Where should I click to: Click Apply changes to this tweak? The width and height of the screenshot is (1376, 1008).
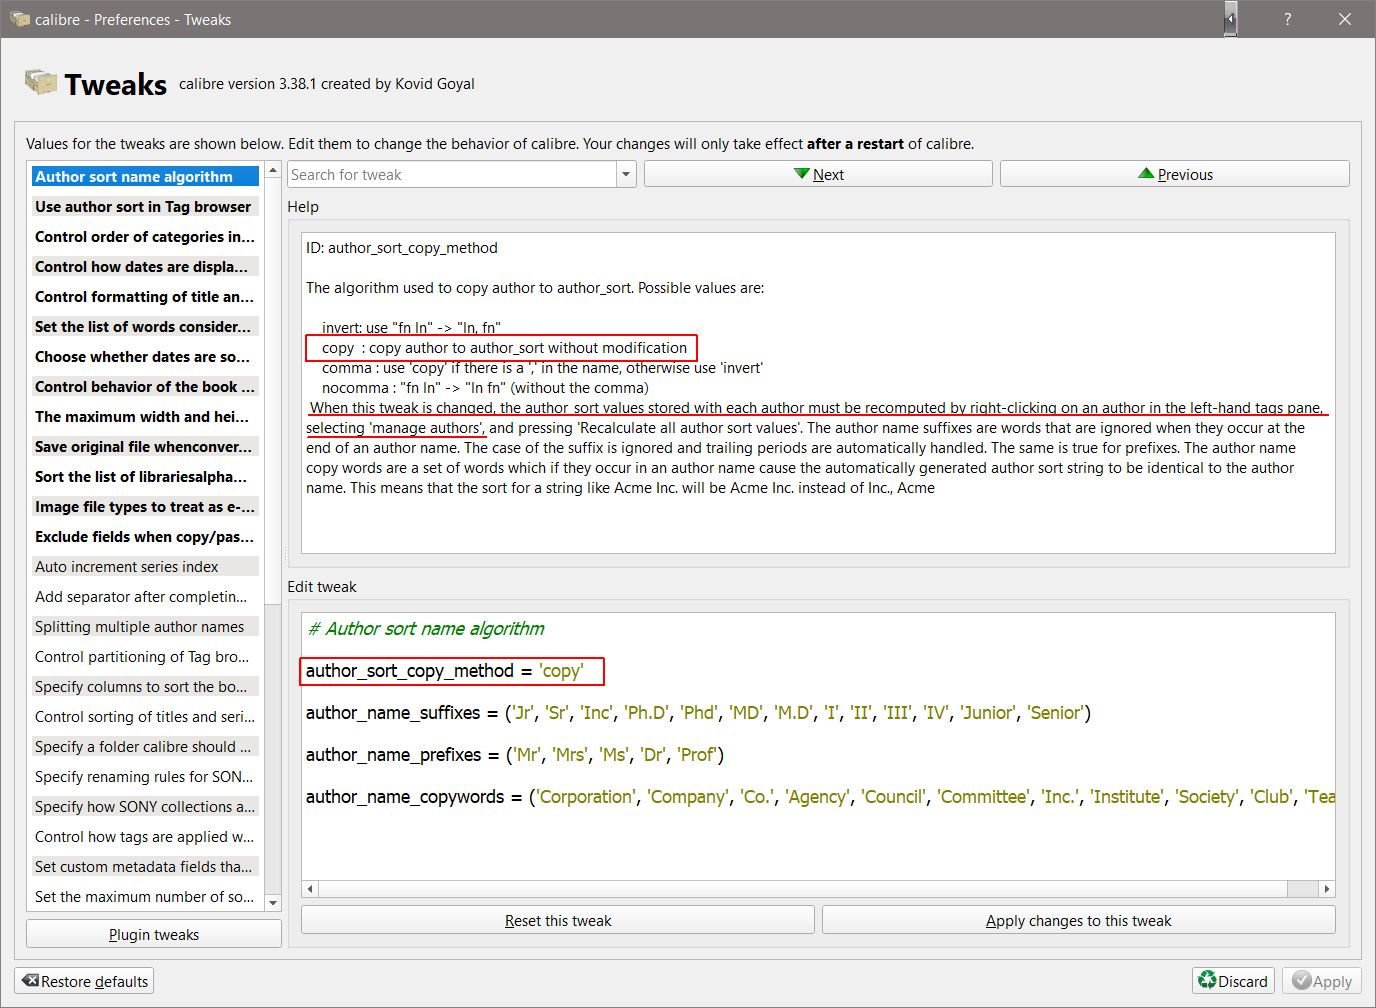(1078, 920)
